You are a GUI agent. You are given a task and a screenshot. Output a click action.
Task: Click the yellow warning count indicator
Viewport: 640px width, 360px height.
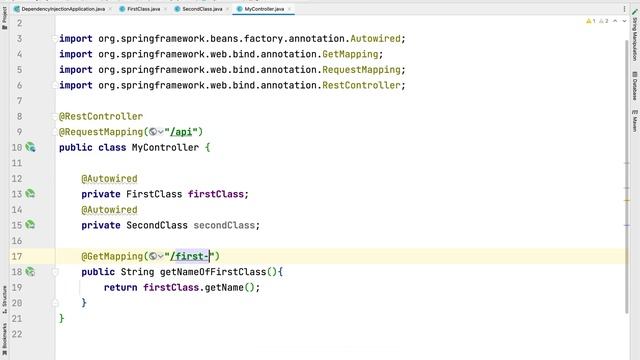tap(591, 21)
